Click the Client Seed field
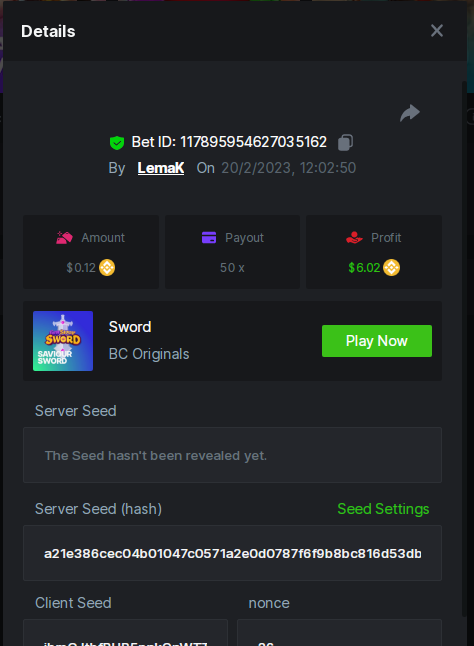 coord(125,632)
